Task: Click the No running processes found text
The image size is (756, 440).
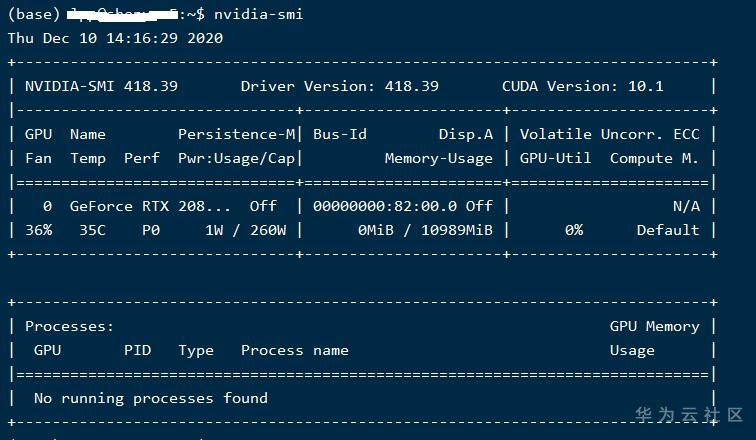Action: (x=150, y=398)
